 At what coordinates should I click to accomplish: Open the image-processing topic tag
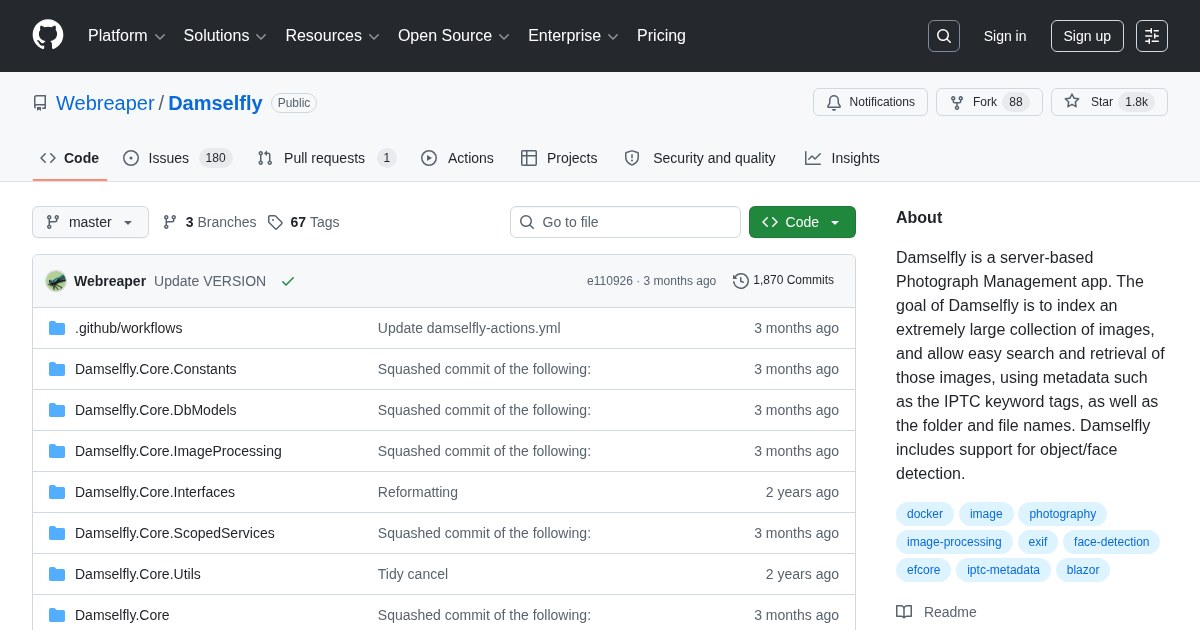[x=954, y=542]
